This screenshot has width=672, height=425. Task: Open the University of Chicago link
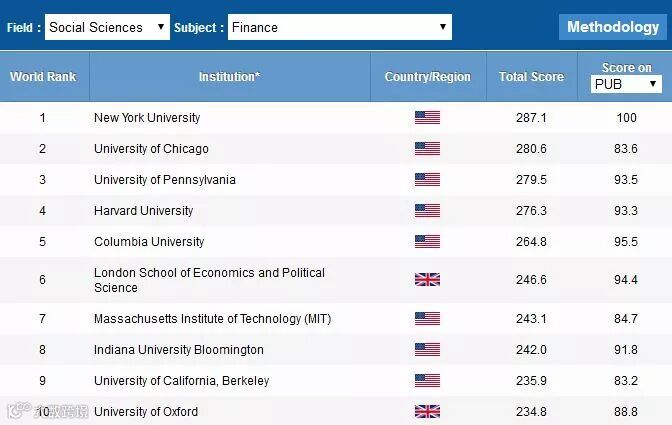(151, 149)
